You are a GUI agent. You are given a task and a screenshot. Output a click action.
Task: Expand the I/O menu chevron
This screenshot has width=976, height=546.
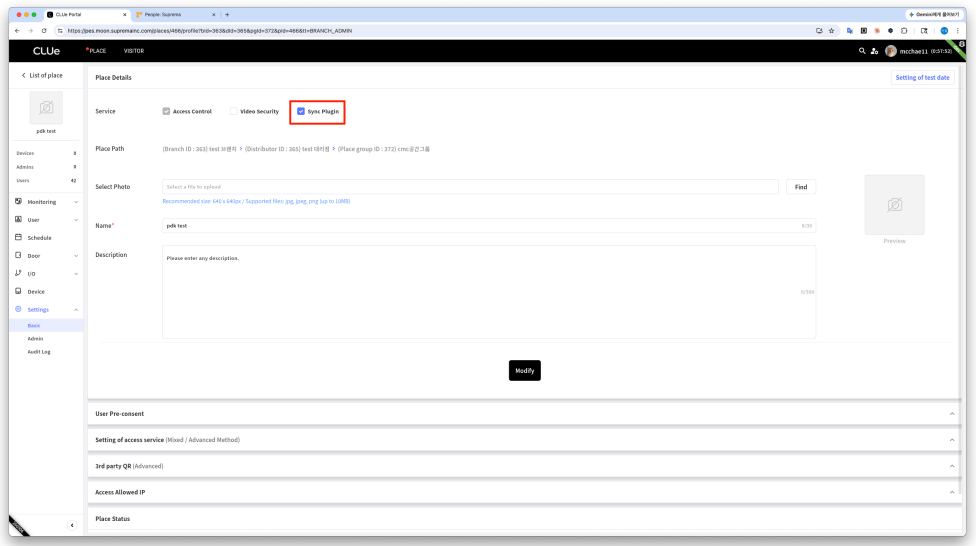click(76, 274)
